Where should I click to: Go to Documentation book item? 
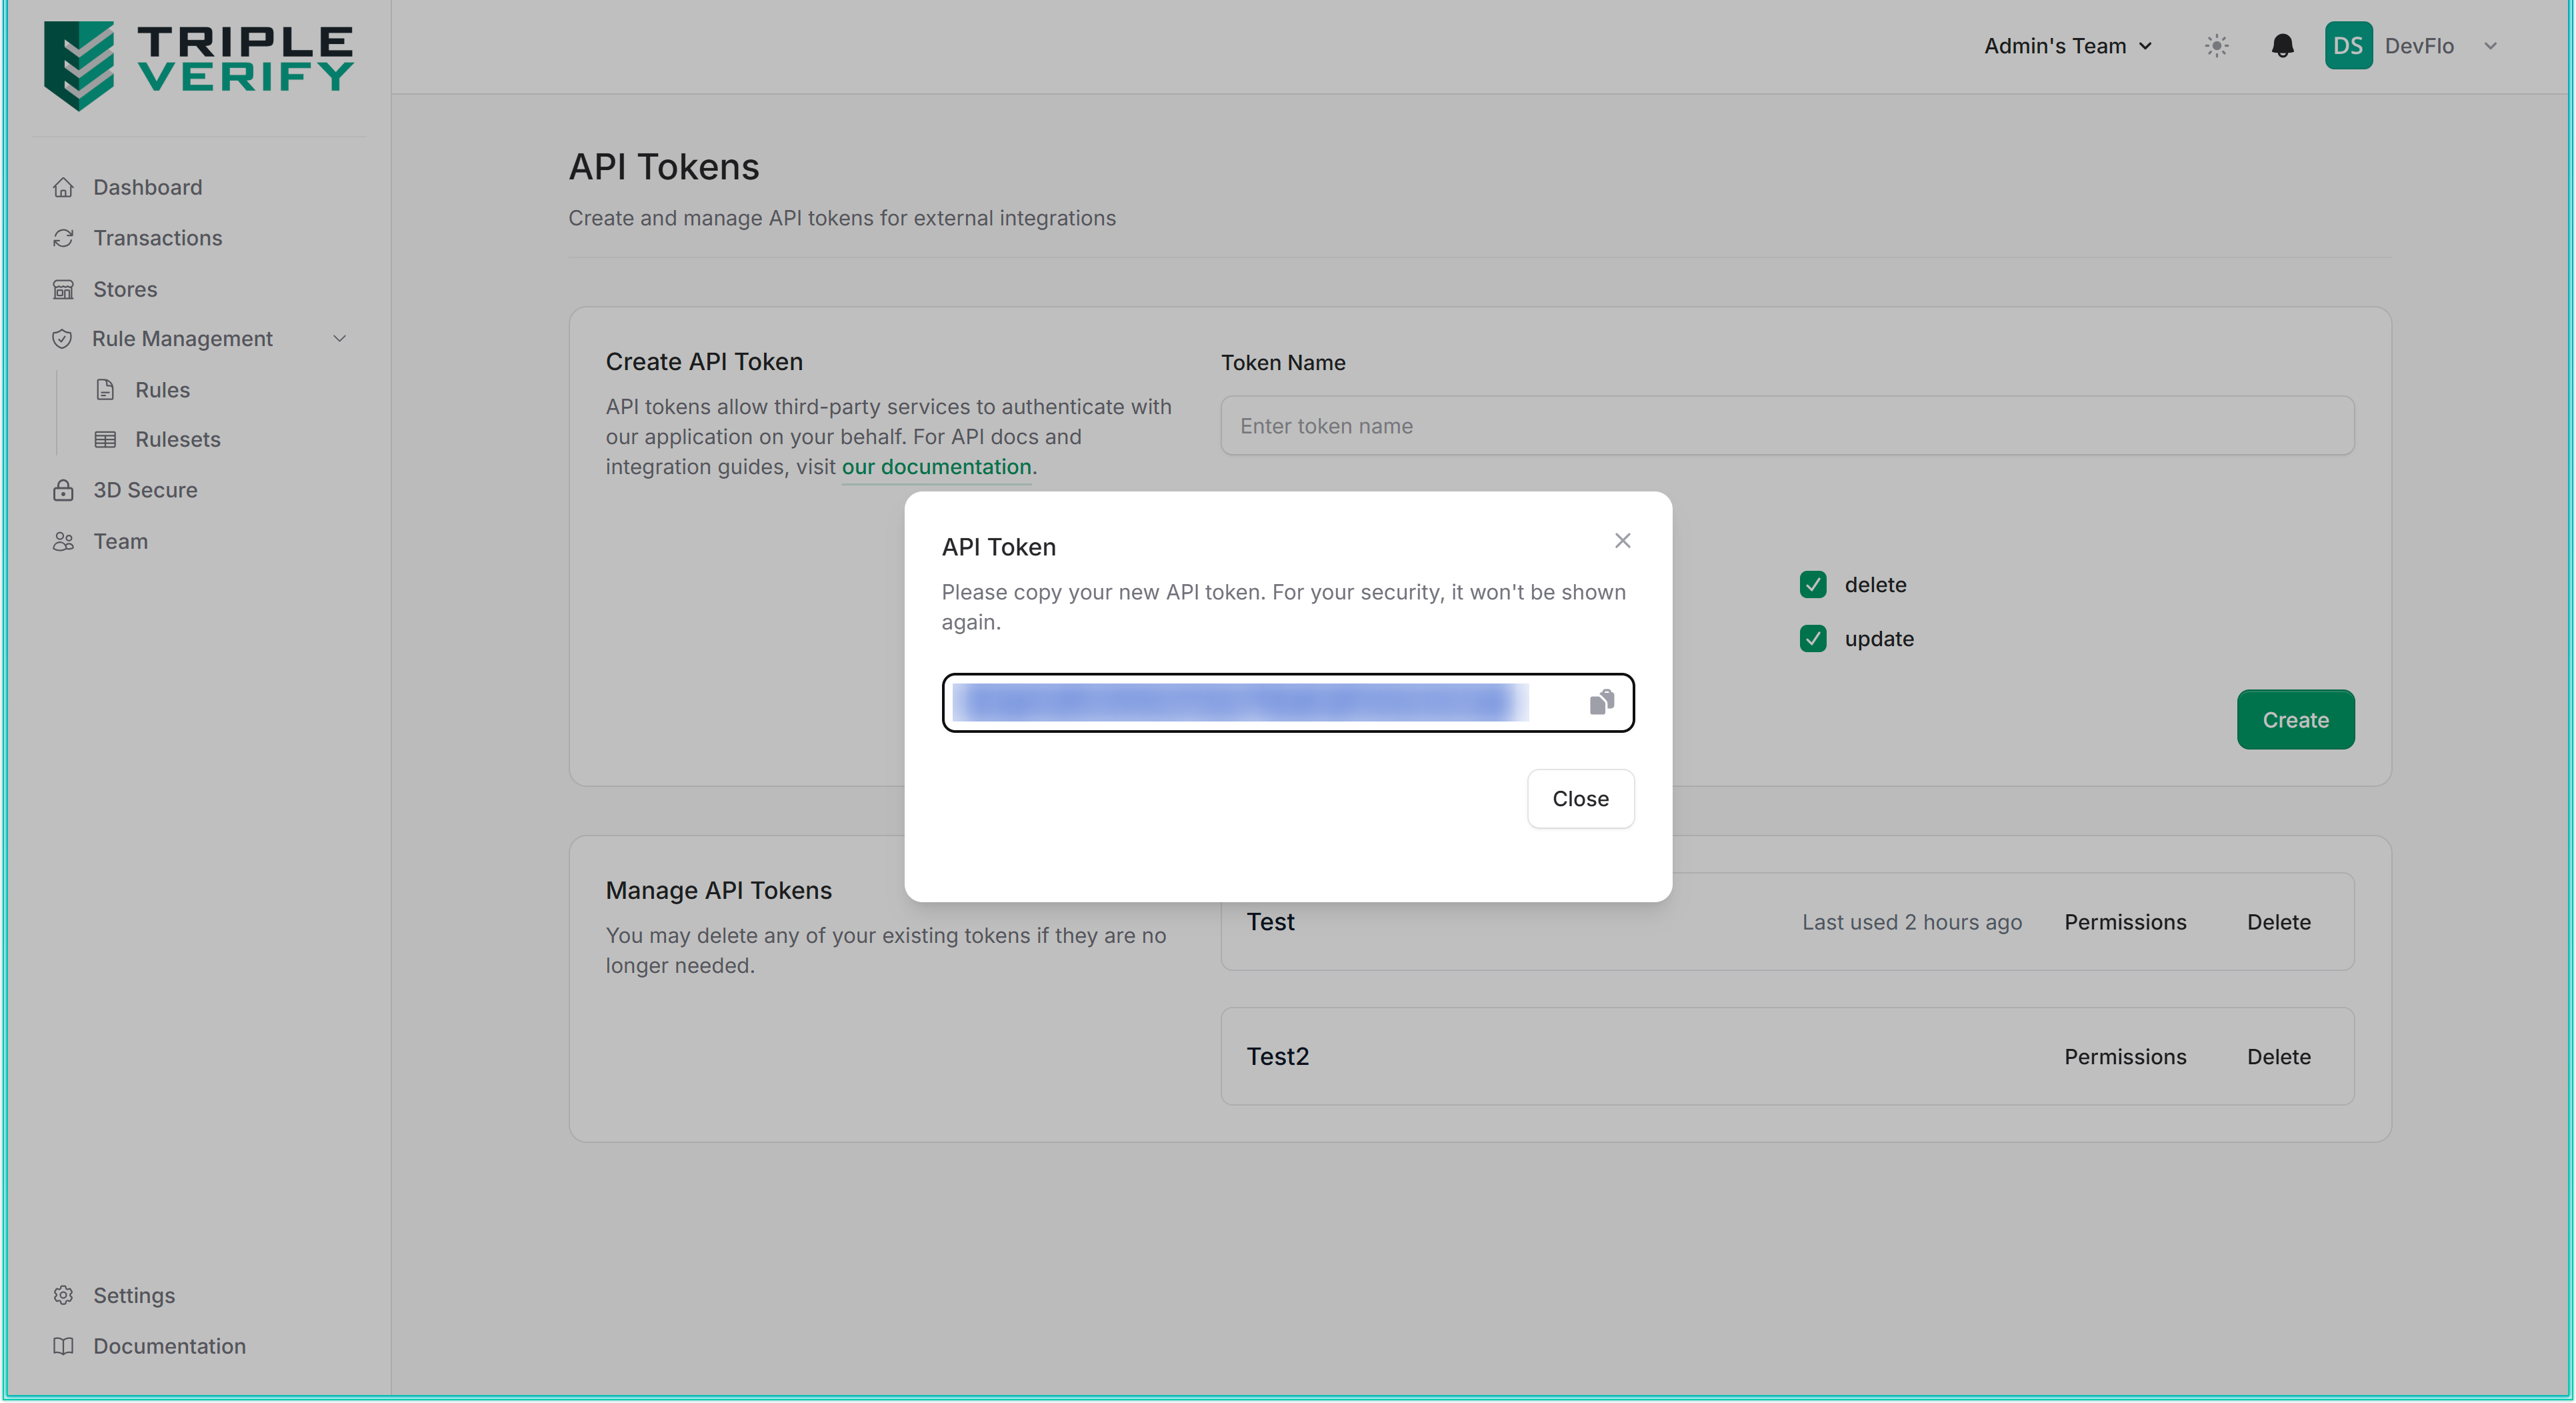[x=168, y=1346]
